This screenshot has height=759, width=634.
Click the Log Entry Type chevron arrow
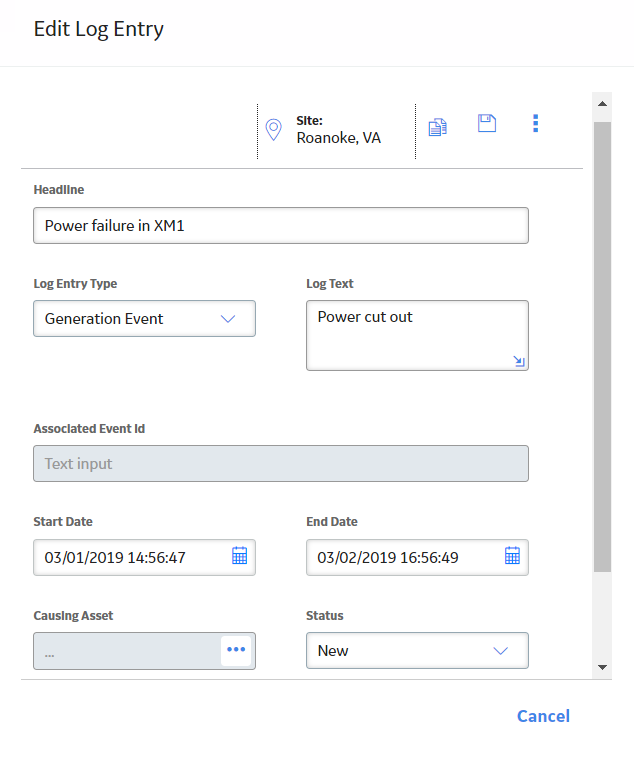pyautogui.click(x=228, y=319)
